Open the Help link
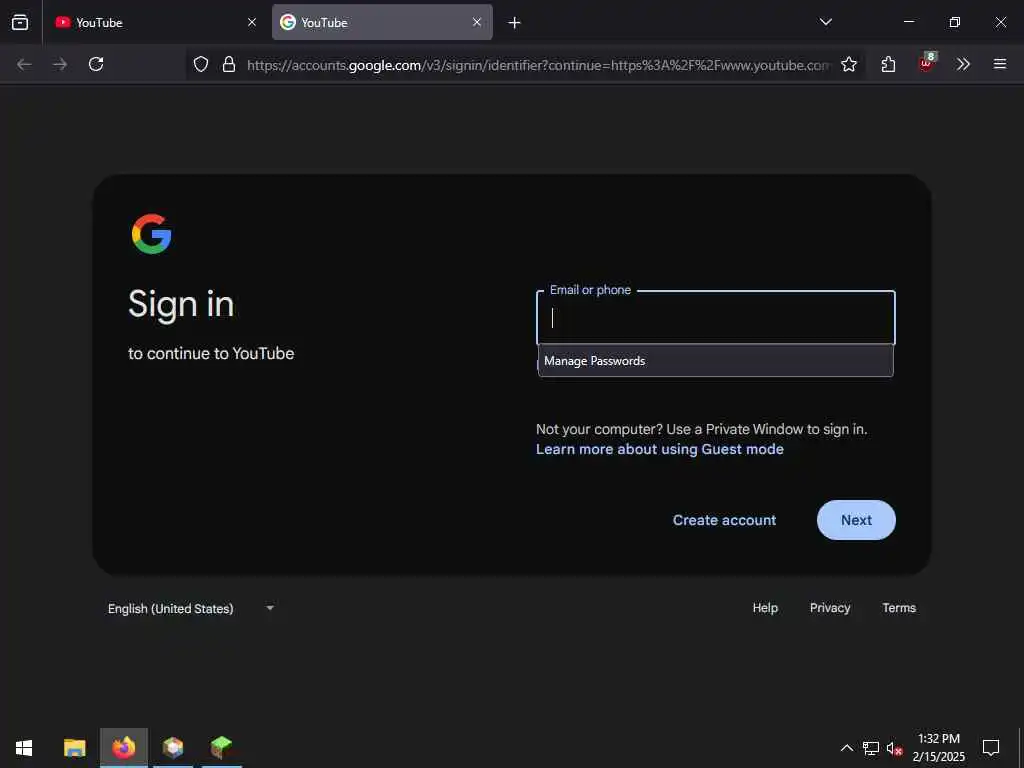This screenshot has width=1024, height=768. (765, 607)
